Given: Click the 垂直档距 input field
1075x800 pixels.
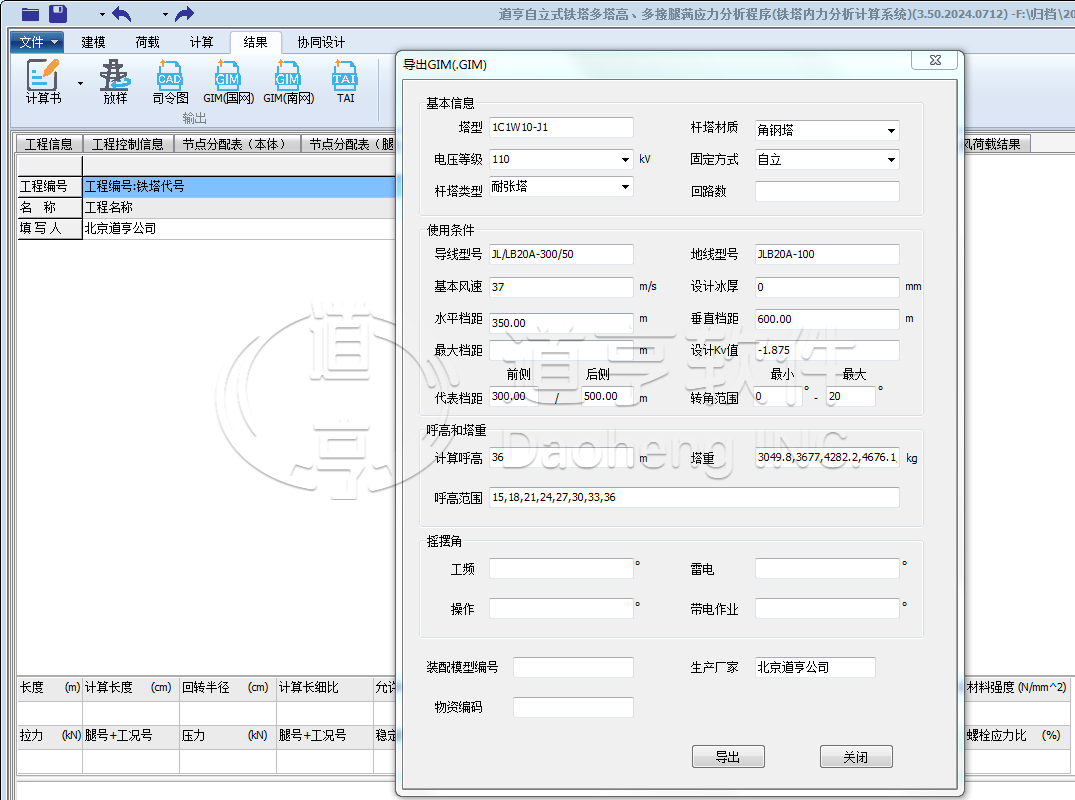Looking at the screenshot, I should (x=827, y=319).
